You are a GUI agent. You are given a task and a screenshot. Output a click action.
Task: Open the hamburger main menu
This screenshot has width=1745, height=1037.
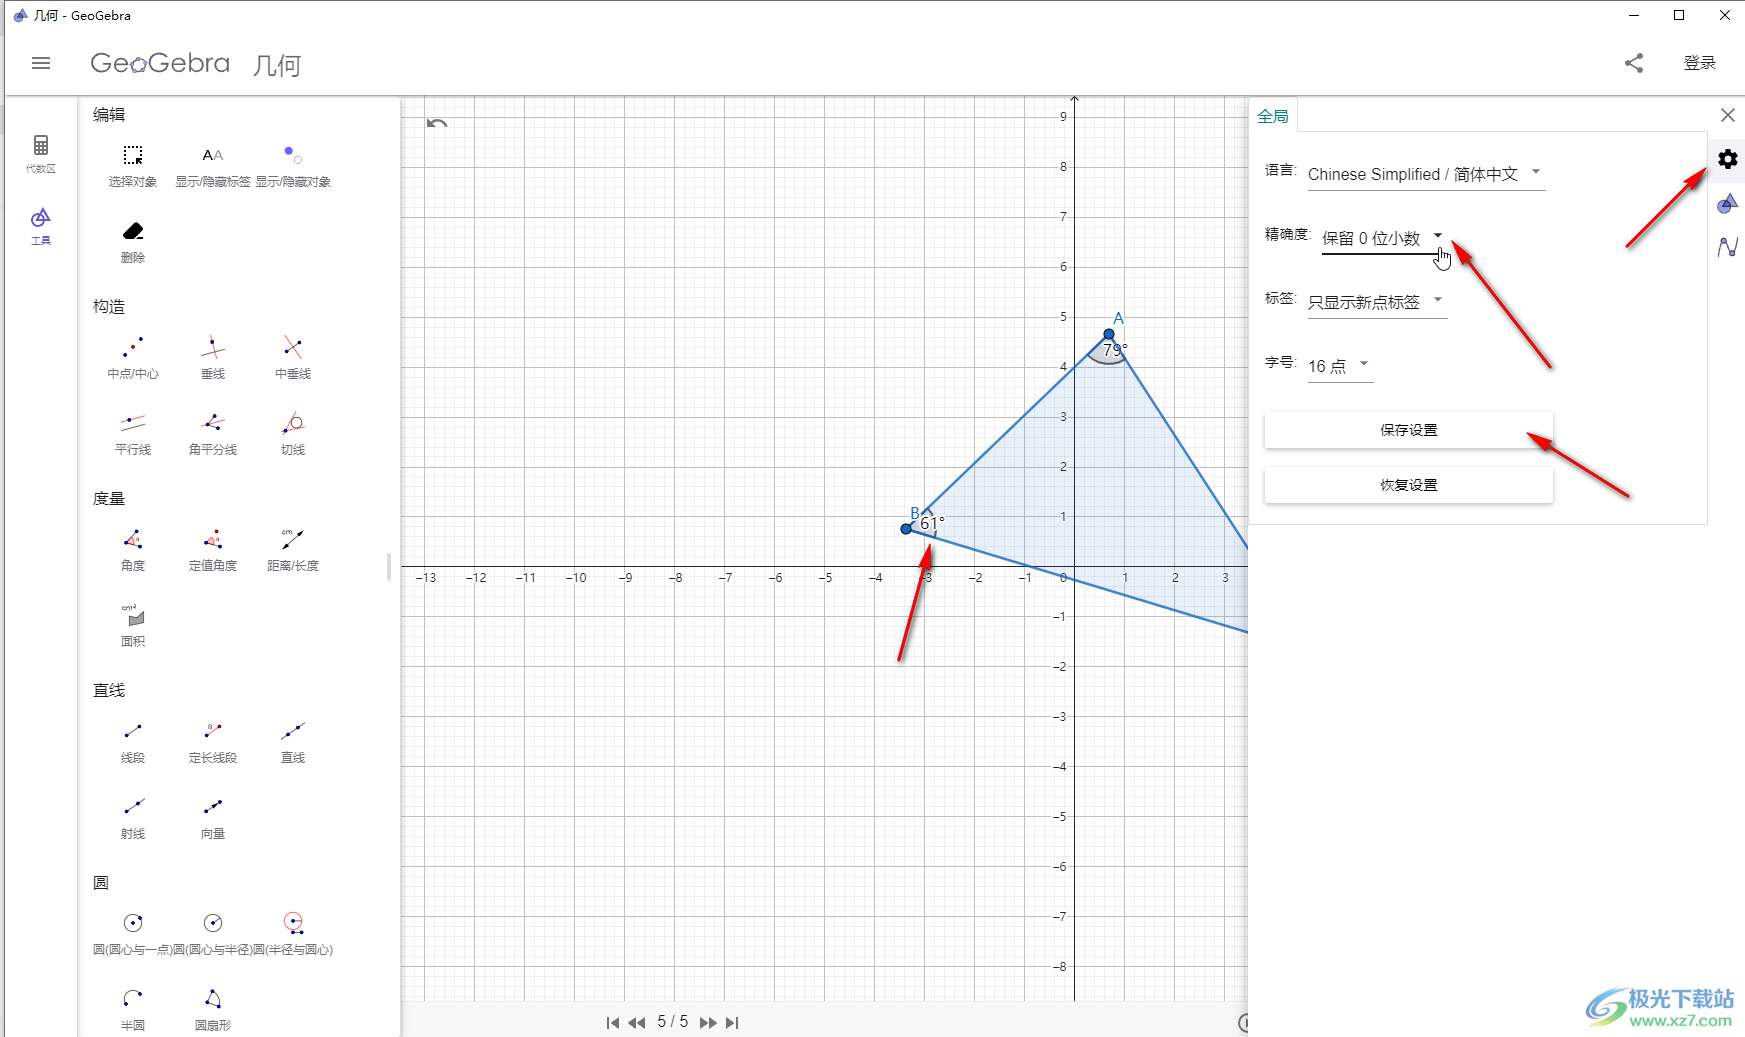(x=41, y=63)
